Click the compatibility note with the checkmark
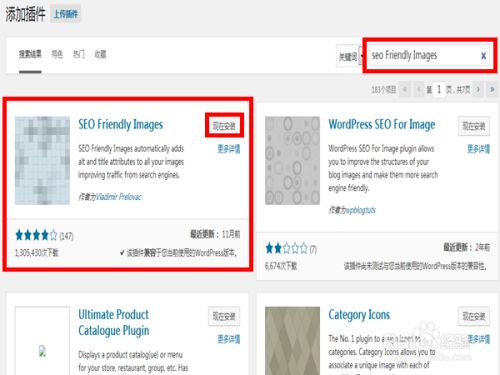The width and height of the screenshot is (500, 375). click(x=178, y=253)
